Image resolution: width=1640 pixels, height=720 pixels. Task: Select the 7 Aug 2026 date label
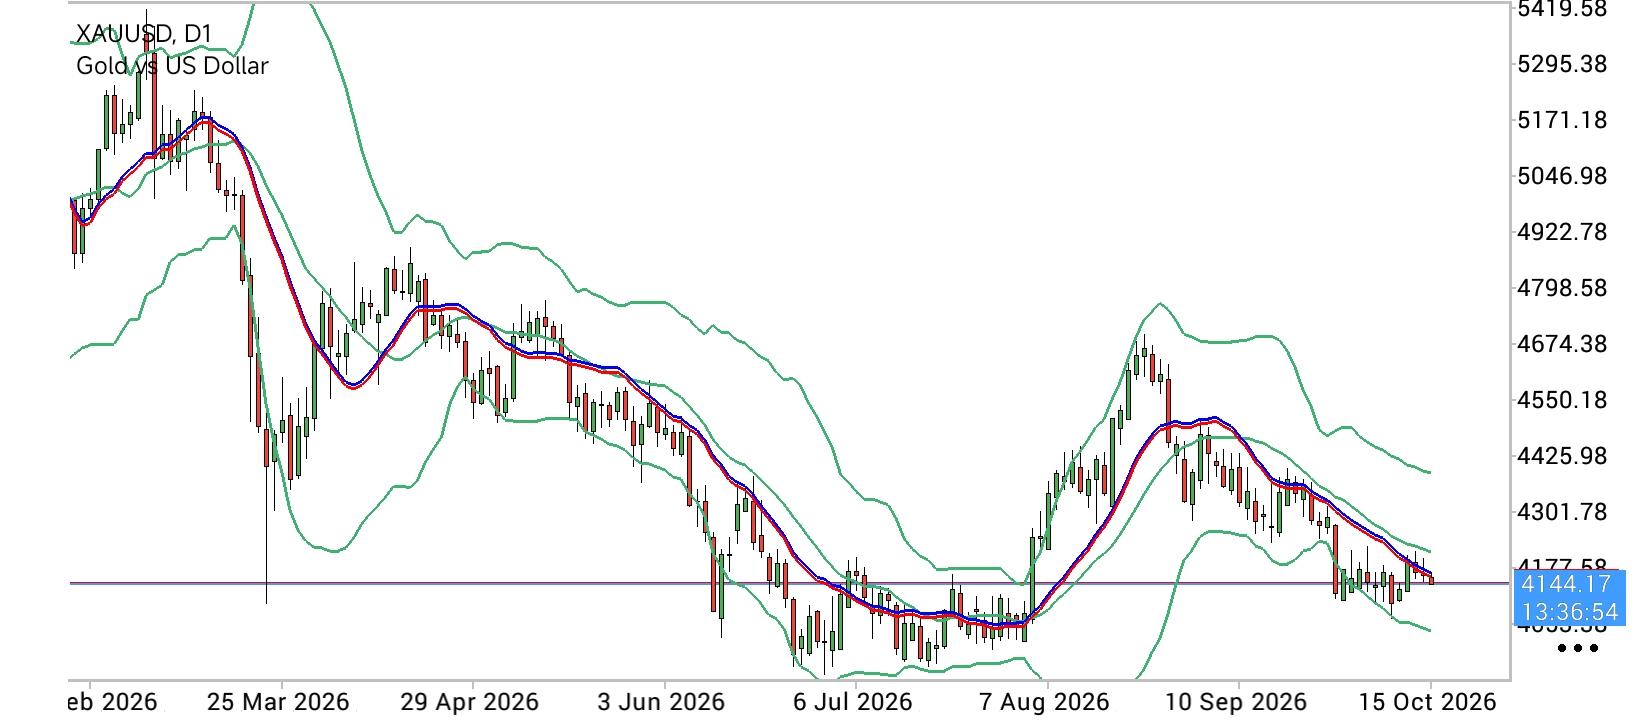[1044, 702]
